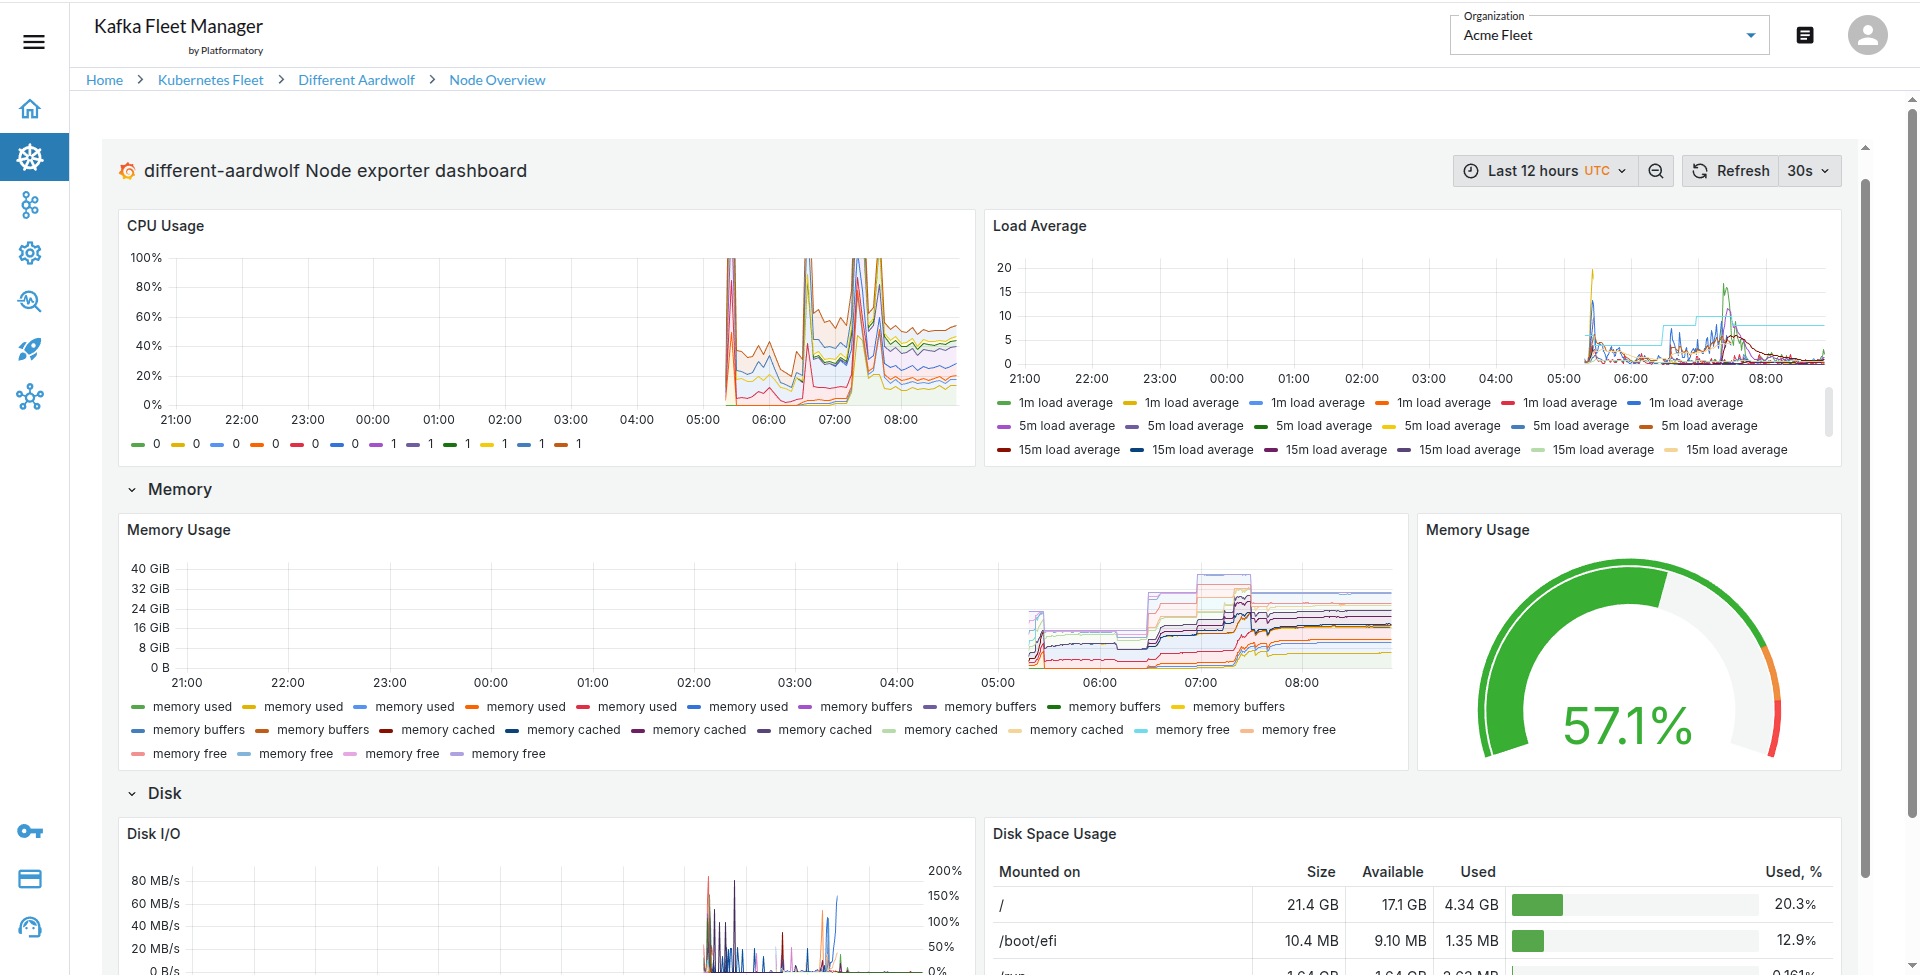Sort disk table by Used, % column
This screenshot has height=975, width=1920.
[1793, 872]
